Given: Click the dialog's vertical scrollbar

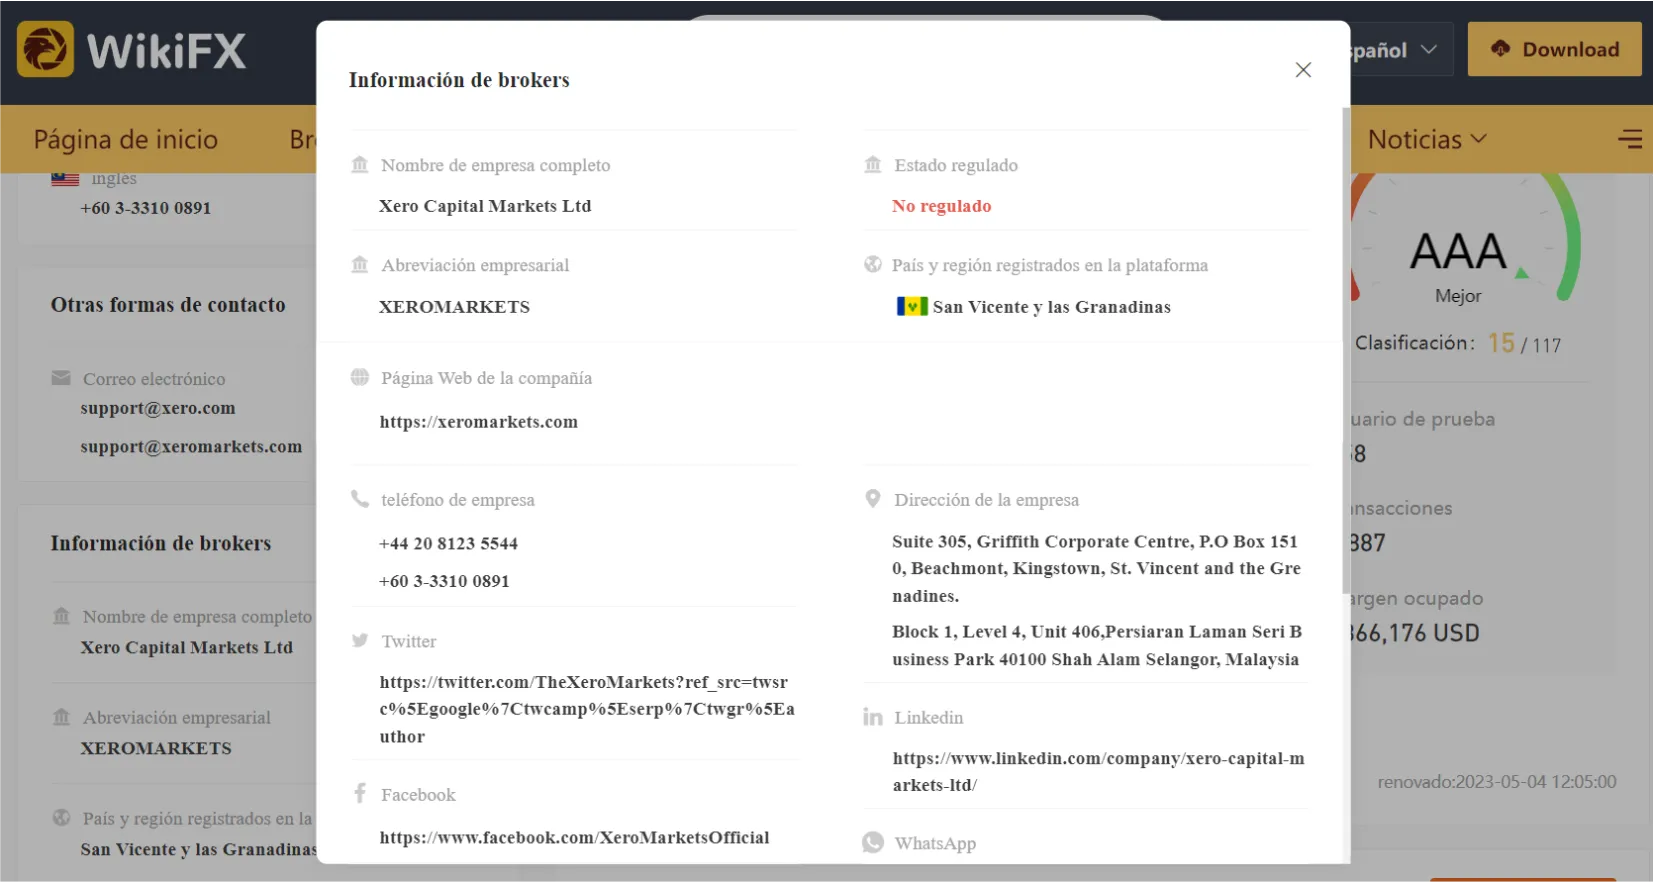Looking at the screenshot, I should pyautogui.click(x=1345, y=350).
